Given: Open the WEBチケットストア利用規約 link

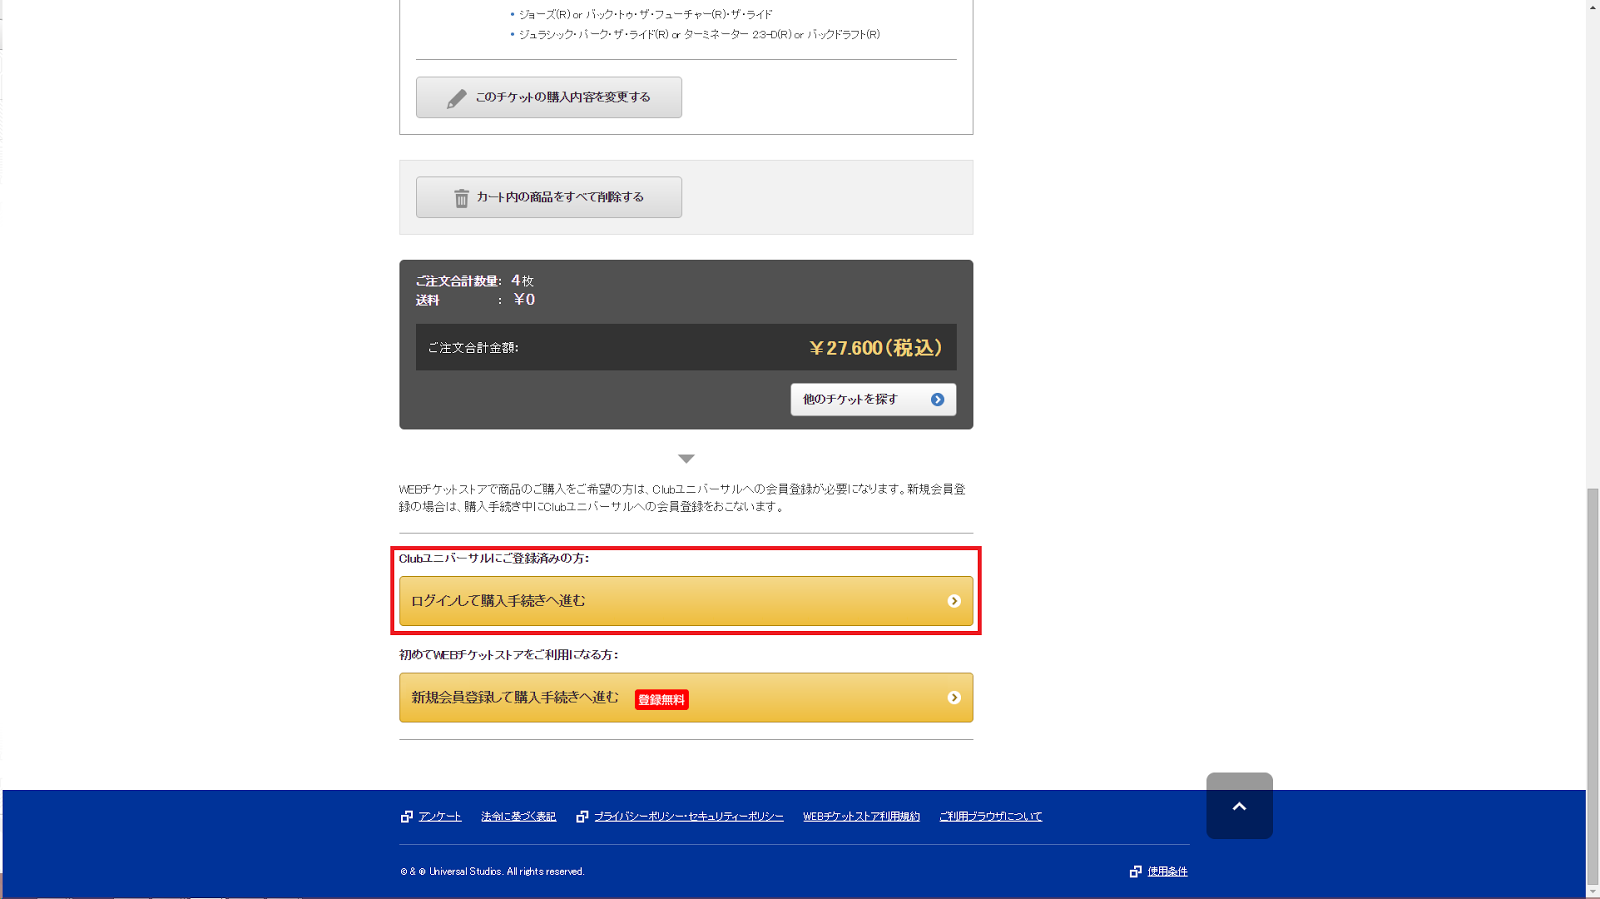Looking at the screenshot, I should [861, 817].
